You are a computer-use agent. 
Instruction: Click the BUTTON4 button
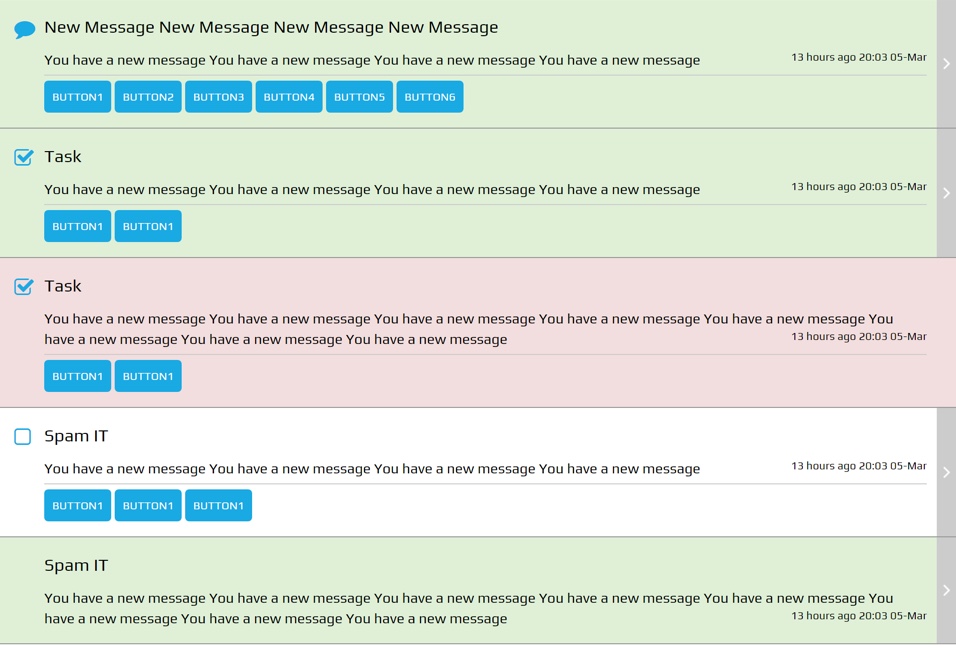tap(289, 97)
